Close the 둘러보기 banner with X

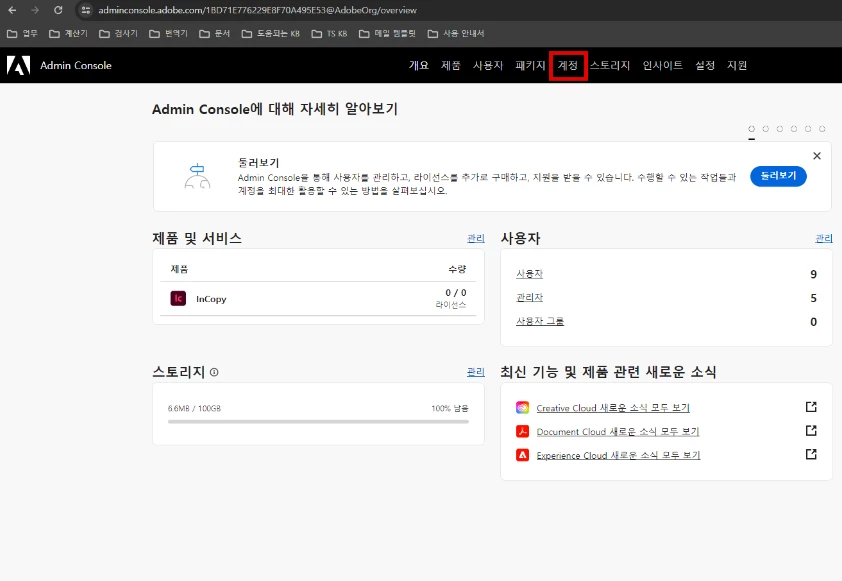817,156
